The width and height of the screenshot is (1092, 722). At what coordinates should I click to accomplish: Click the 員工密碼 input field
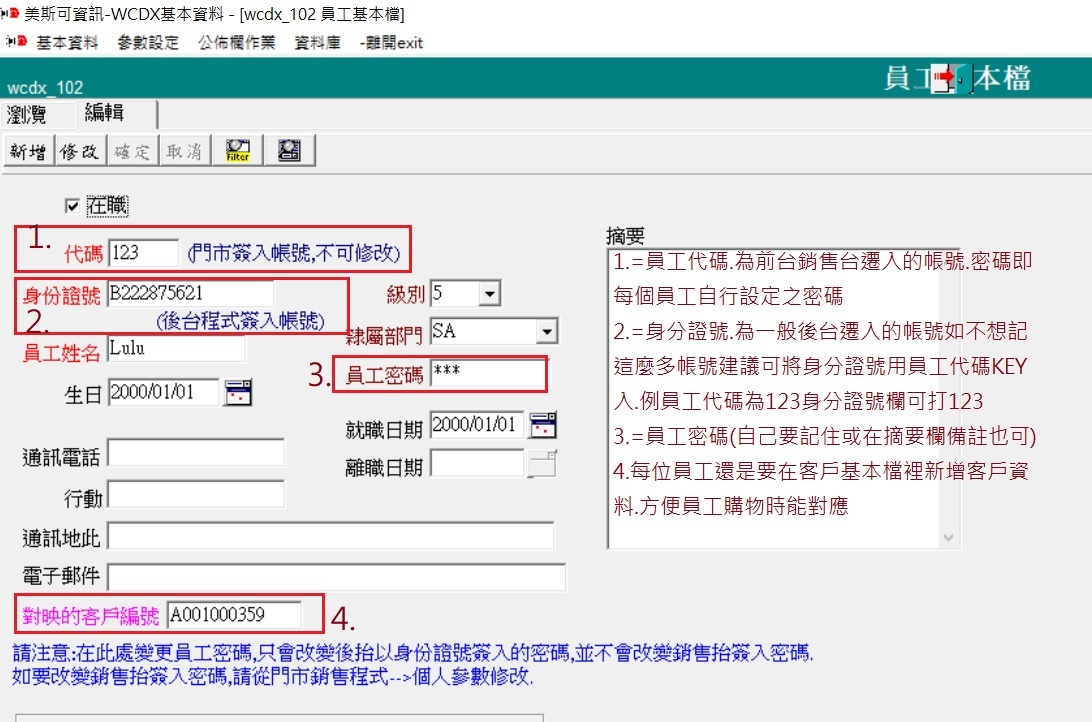pos(487,374)
